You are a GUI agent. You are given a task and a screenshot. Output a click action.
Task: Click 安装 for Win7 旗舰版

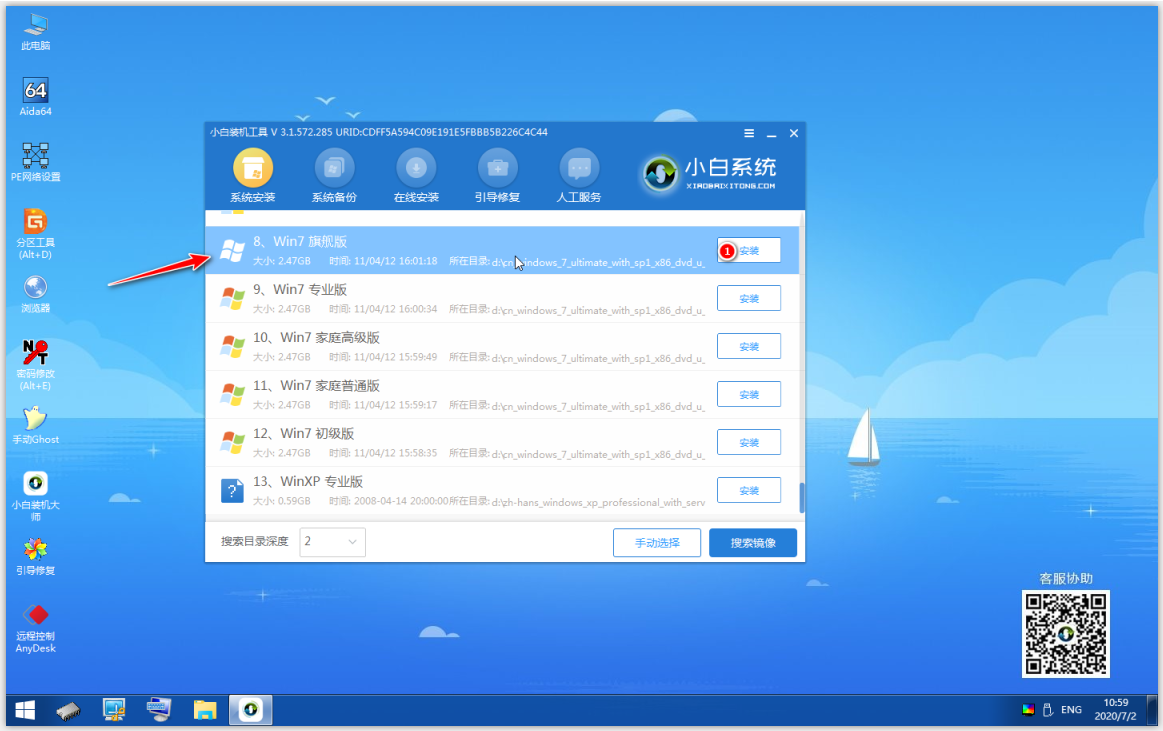(748, 251)
